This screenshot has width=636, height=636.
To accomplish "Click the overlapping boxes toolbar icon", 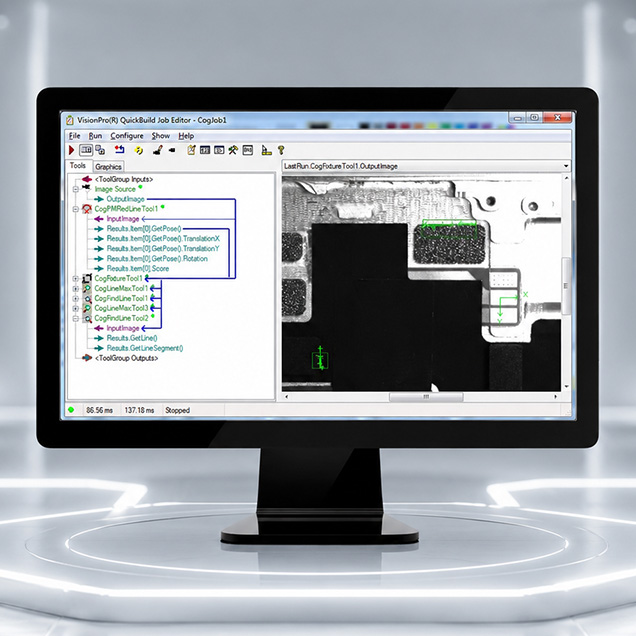I will pyautogui.click(x=100, y=150).
